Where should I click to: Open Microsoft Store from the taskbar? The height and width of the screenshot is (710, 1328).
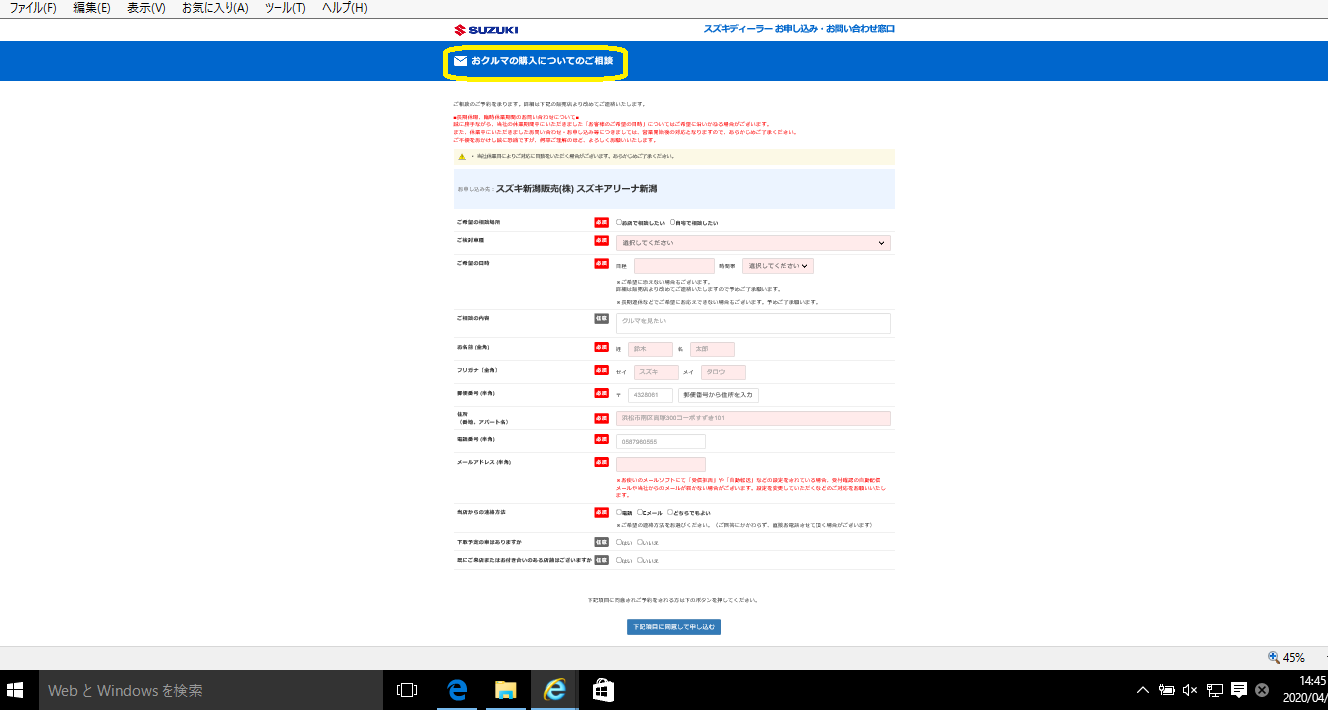pyautogui.click(x=602, y=690)
